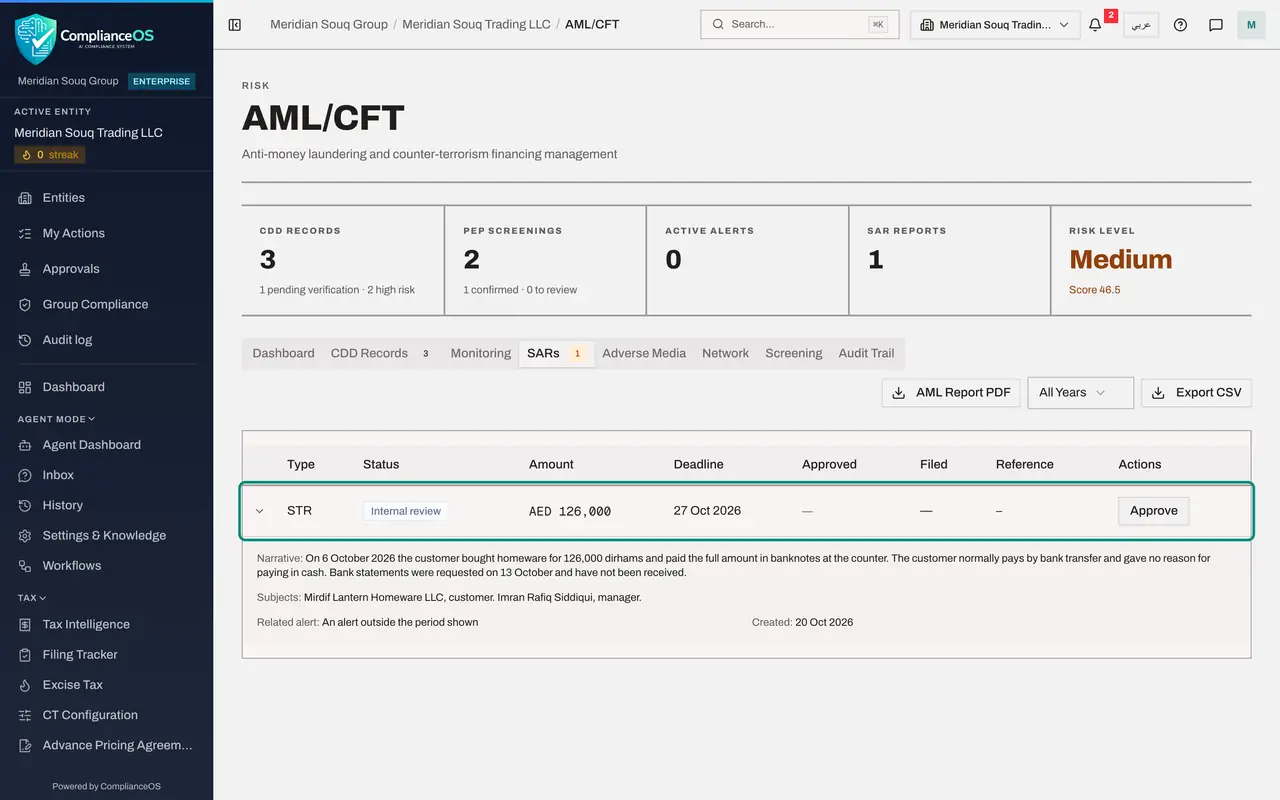This screenshot has width=1280, height=800.
Task: Open the All Years filter dropdown
Action: click(x=1080, y=392)
